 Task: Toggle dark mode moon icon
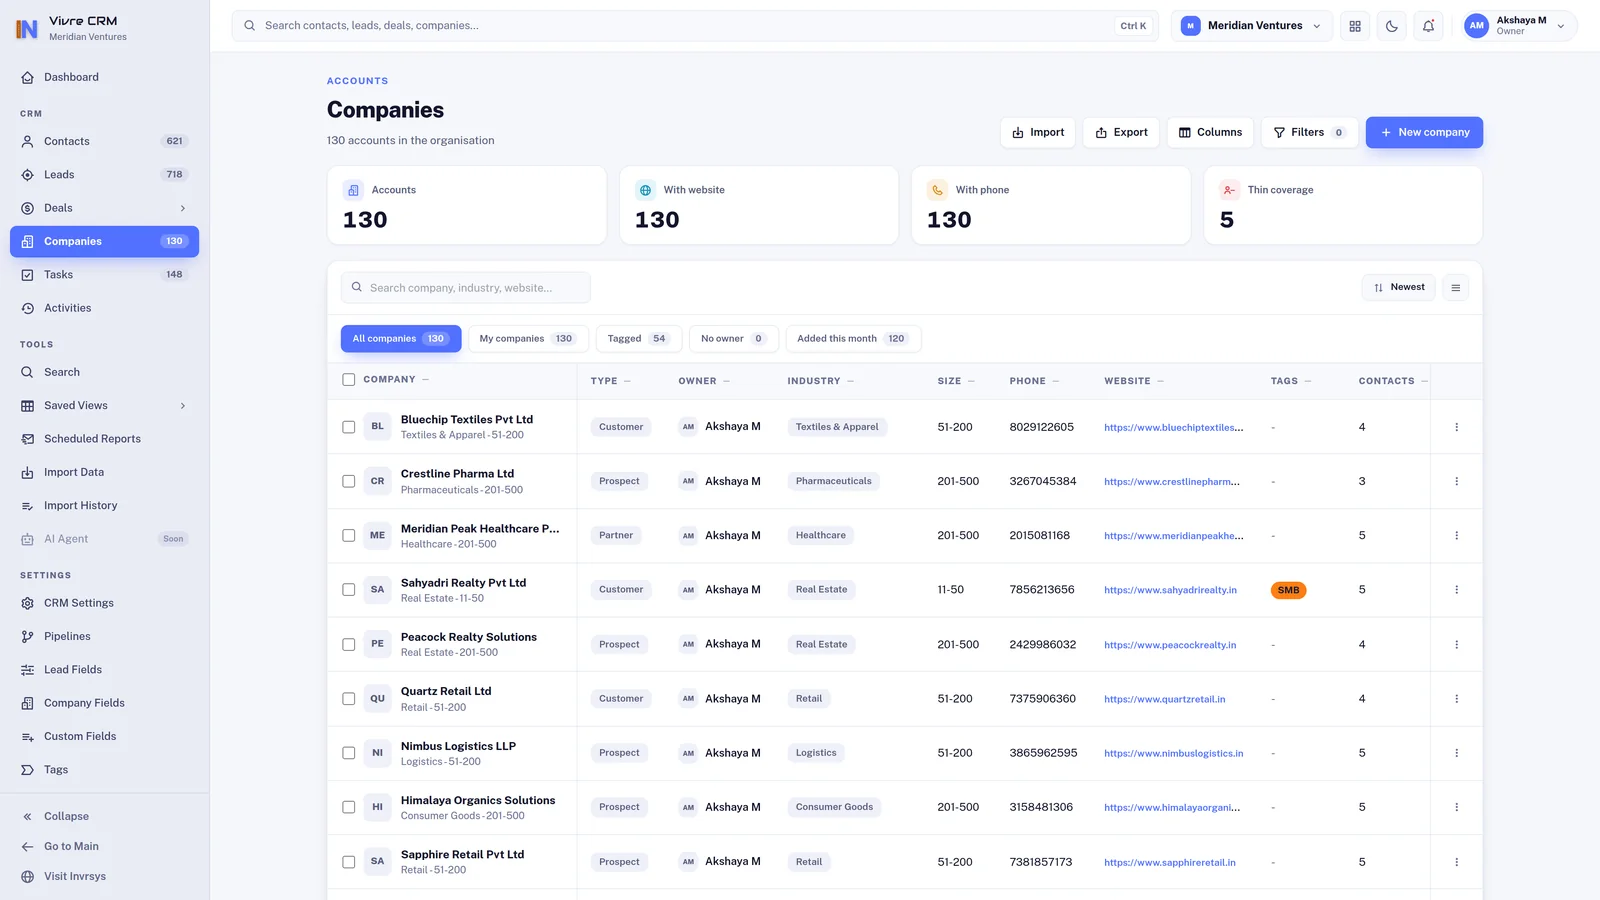pyautogui.click(x=1392, y=26)
